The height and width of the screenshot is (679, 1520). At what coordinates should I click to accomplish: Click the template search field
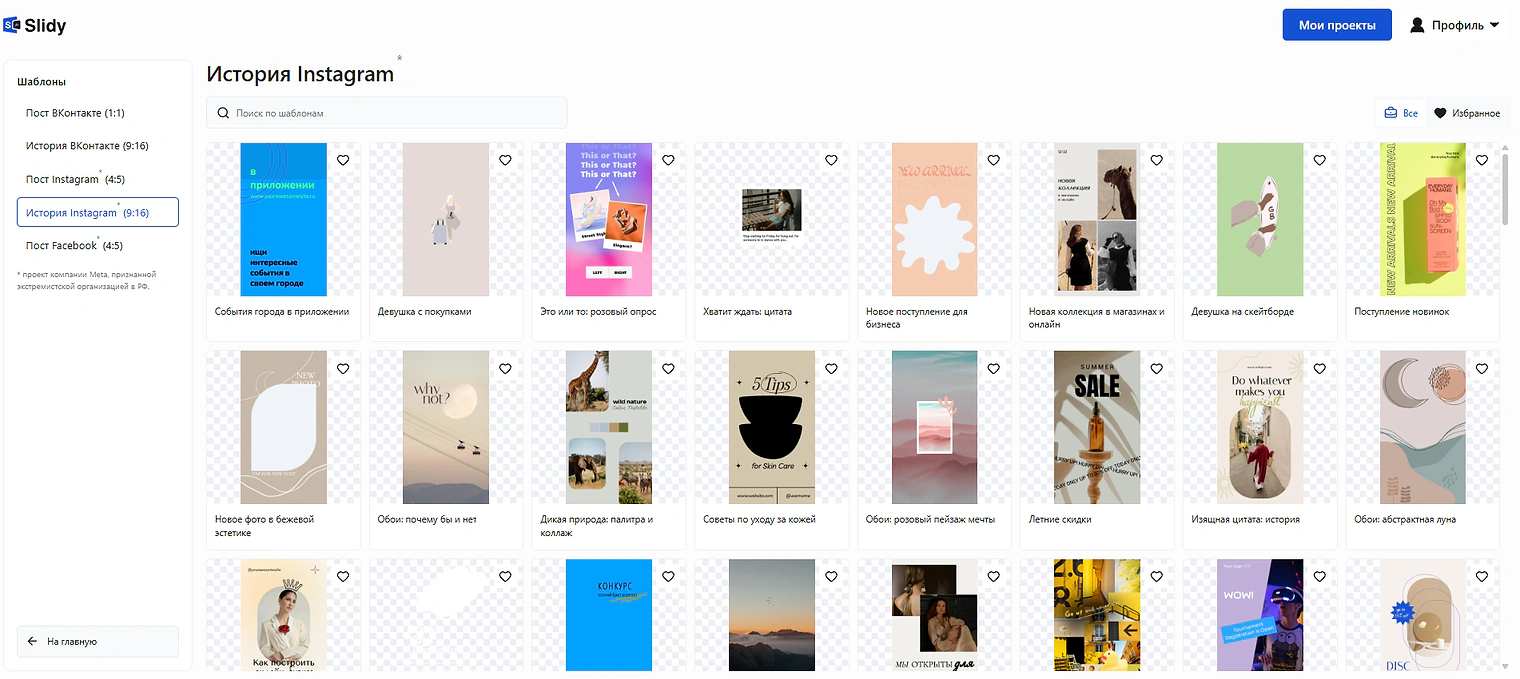[387, 113]
